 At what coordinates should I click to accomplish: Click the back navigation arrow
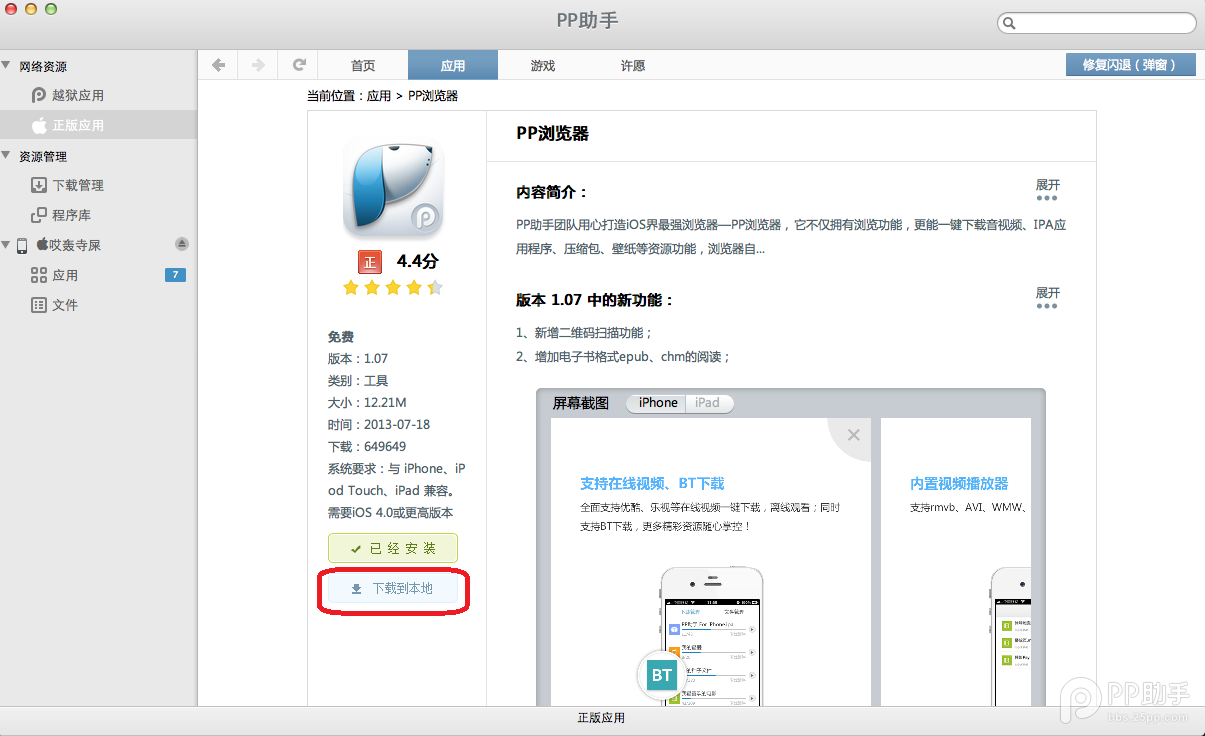pyautogui.click(x=218, y=65)
